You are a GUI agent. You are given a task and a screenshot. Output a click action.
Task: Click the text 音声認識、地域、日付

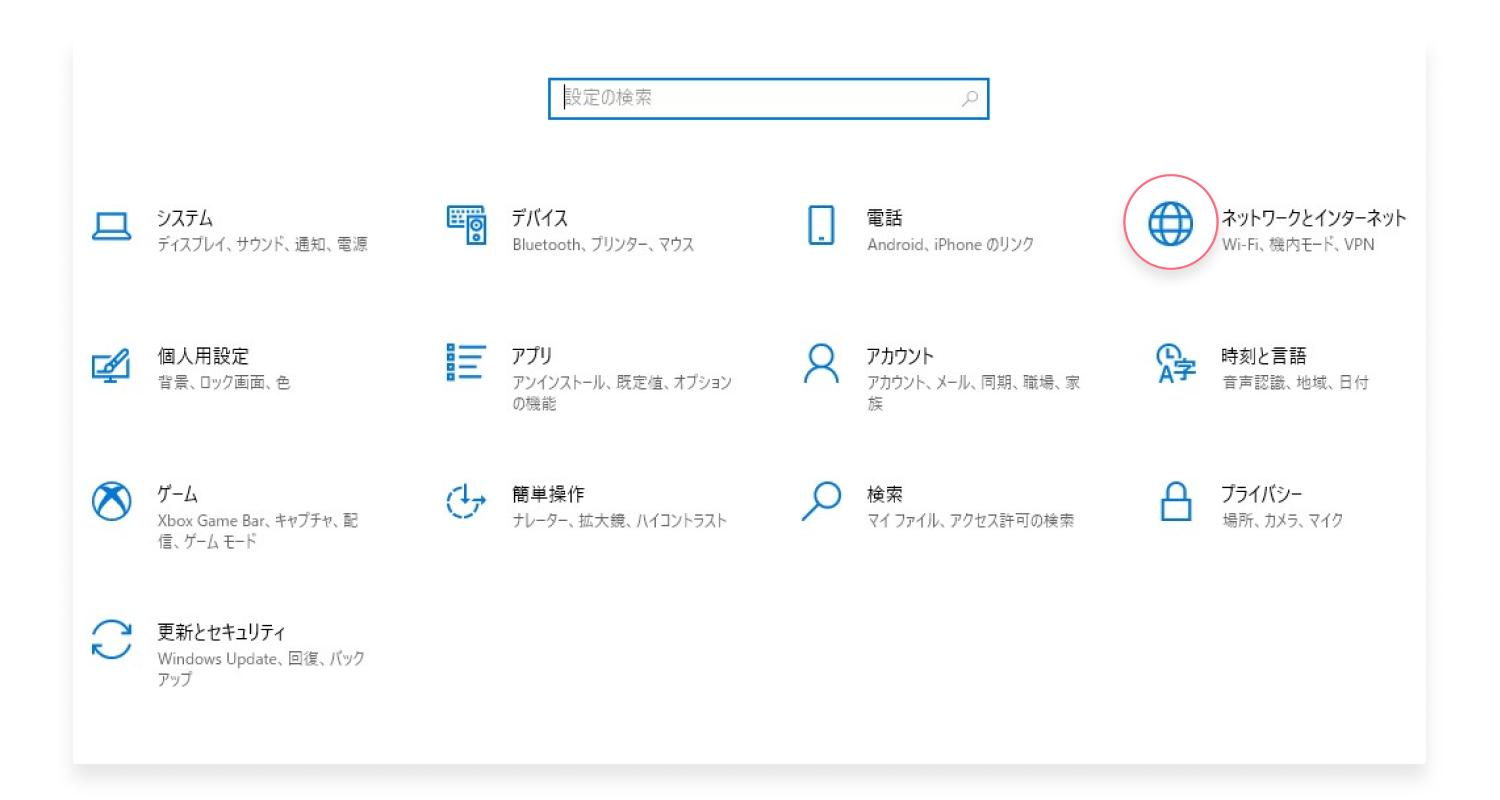coord(1295,382)
